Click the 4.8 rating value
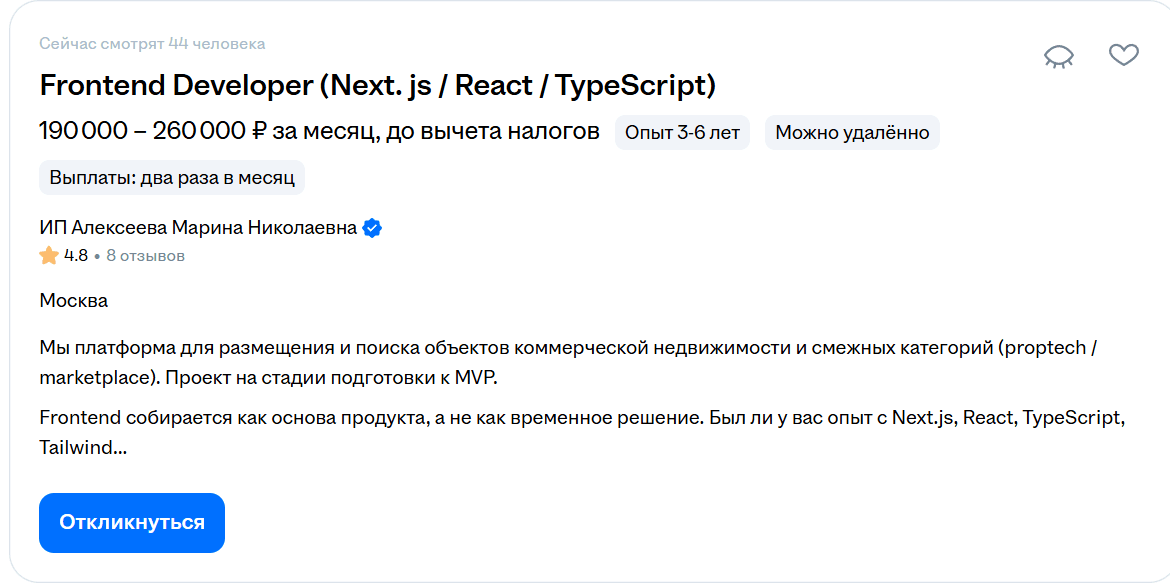The image size is (1170, 583). [74, 256]
